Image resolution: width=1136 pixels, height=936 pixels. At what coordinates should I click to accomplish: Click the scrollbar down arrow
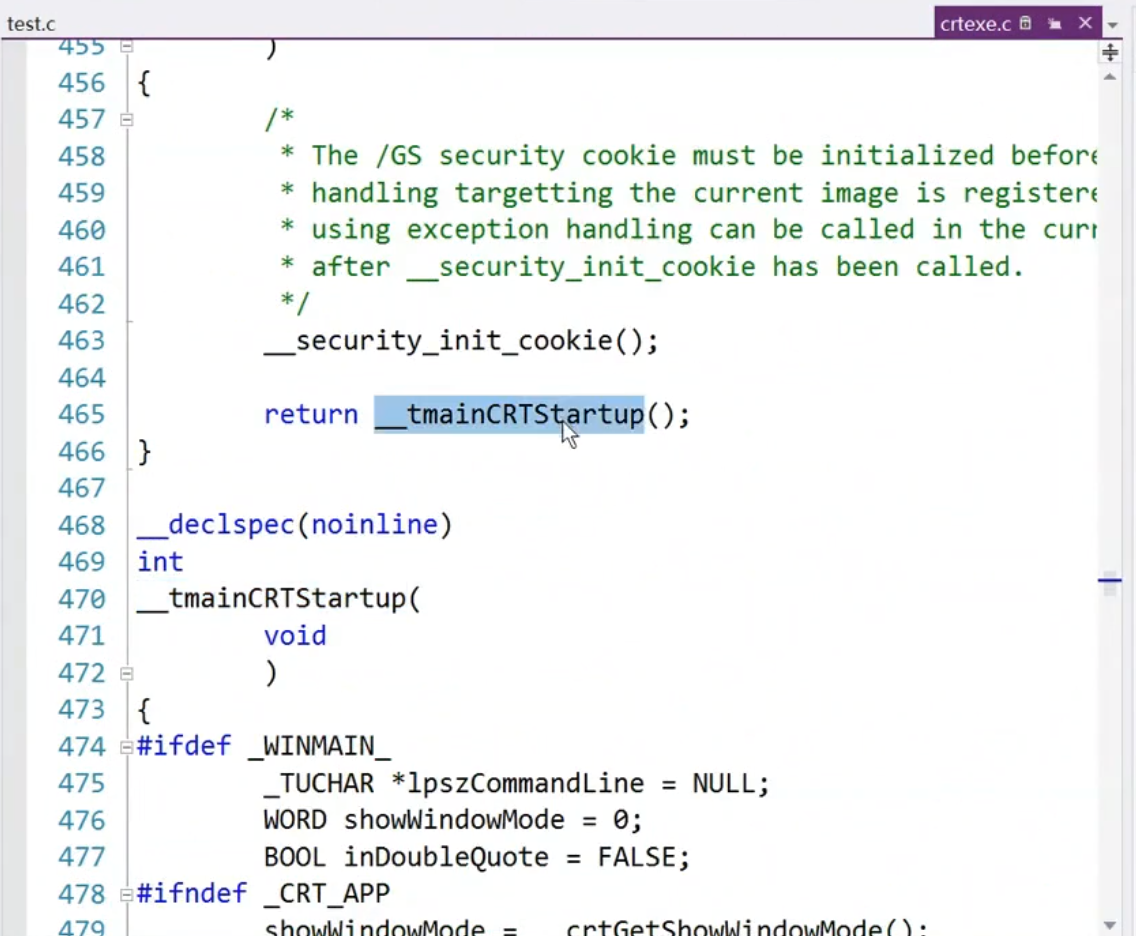(1110, 925)
